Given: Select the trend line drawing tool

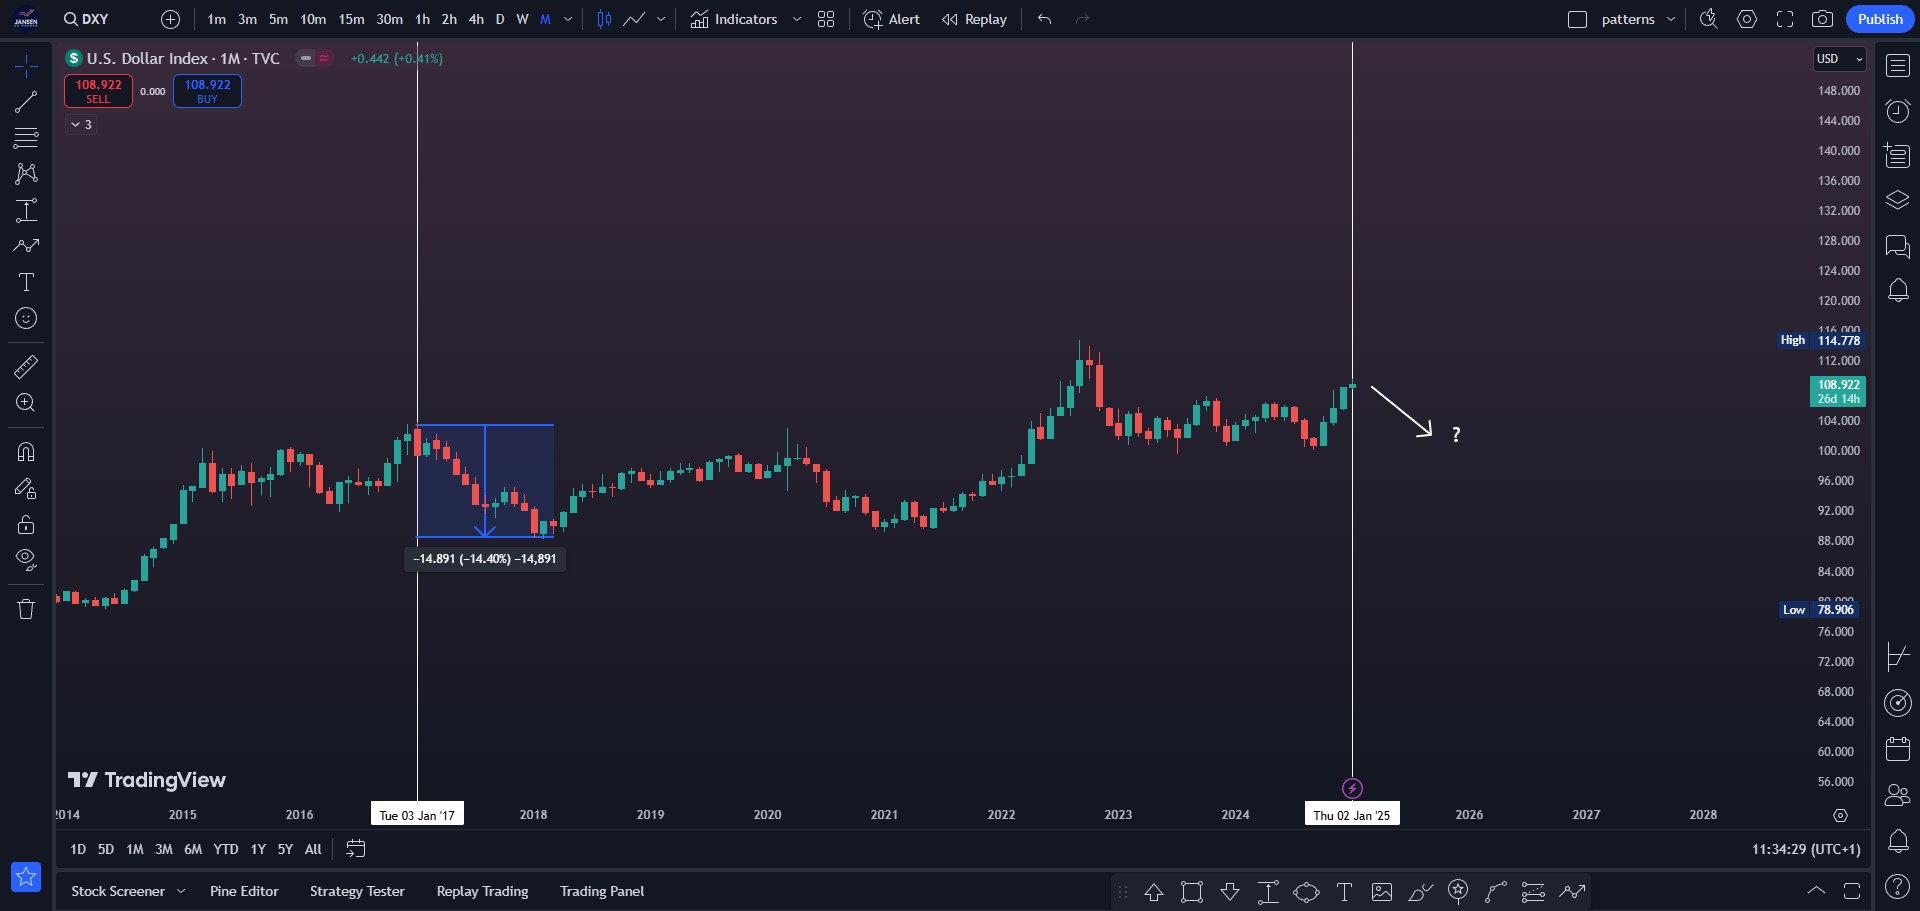Looking at the screenshot, I should pyautogui.click(x=26, y=102).
